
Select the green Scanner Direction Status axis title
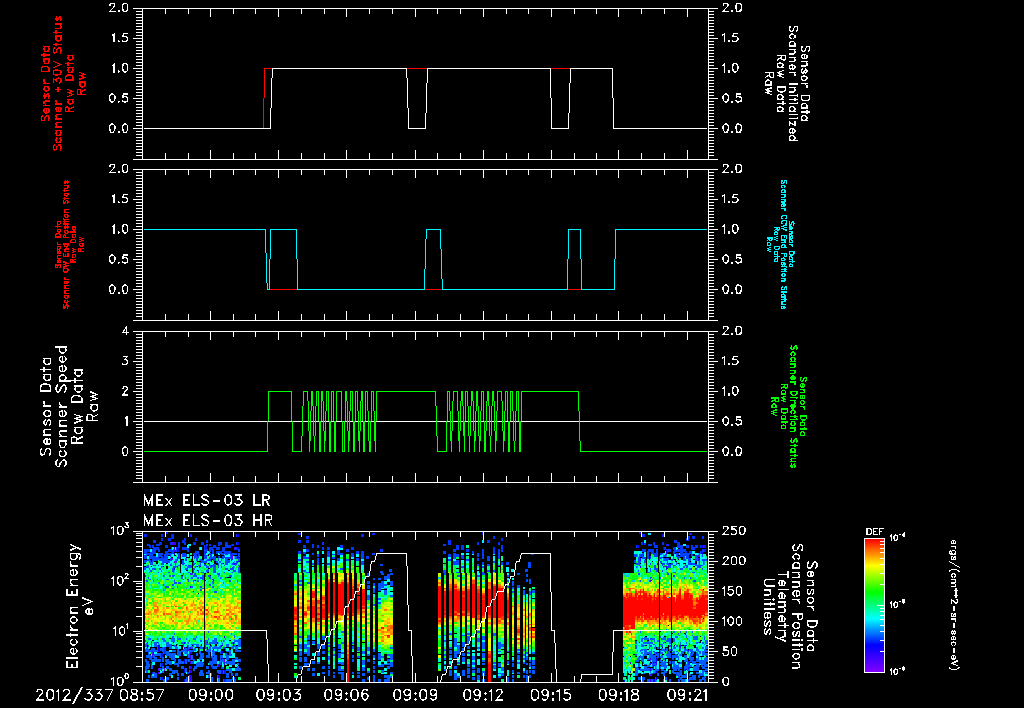click(x=788, y=406)
